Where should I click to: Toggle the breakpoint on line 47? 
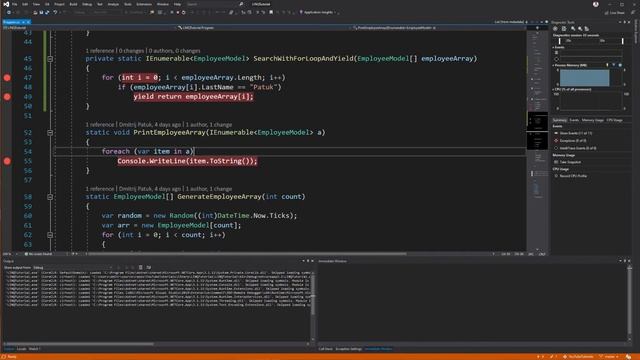point(7,78)
